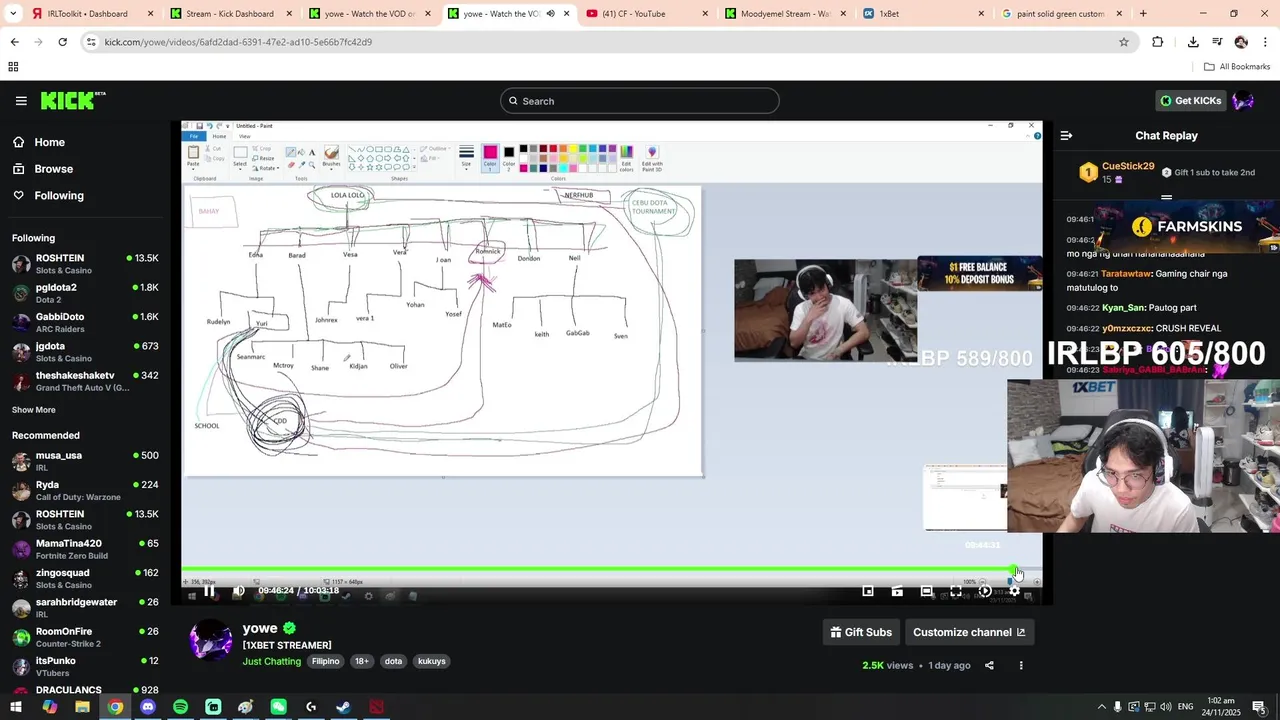Click the video progress bar
The height and width of the screenshot is (720, 1280).
tap(611, 570)
